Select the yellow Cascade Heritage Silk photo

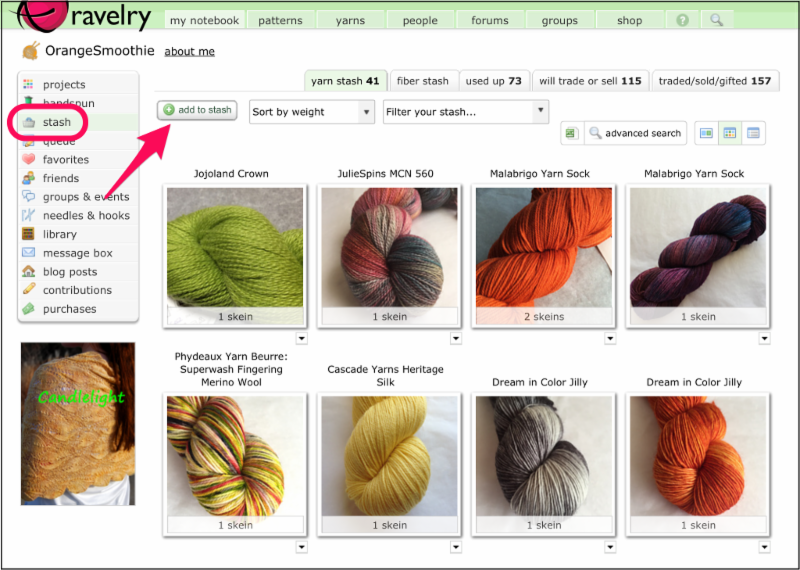(388, 454)
